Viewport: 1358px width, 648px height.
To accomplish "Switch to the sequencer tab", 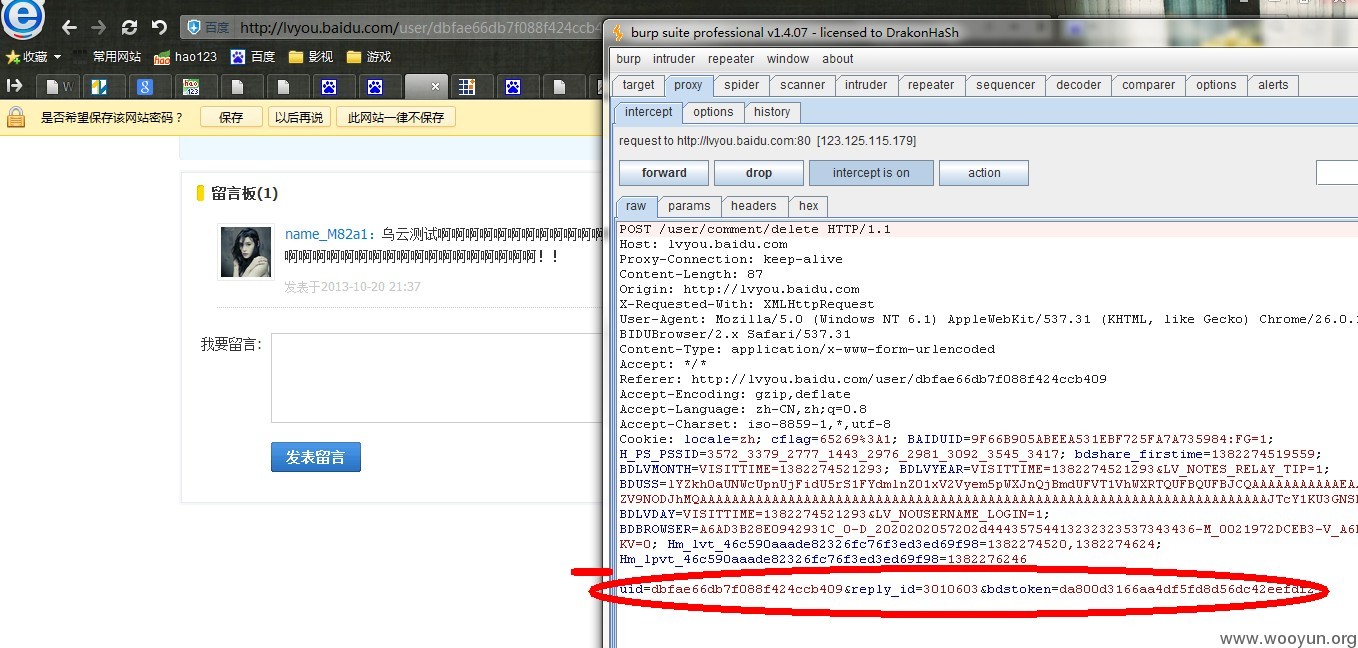I will [x=1006, y=85].
